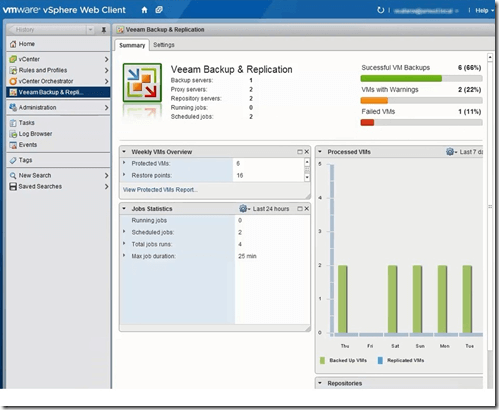The image size is (499, 410).
Task: Click the Home icon in navigator
Action: [13, 44]
